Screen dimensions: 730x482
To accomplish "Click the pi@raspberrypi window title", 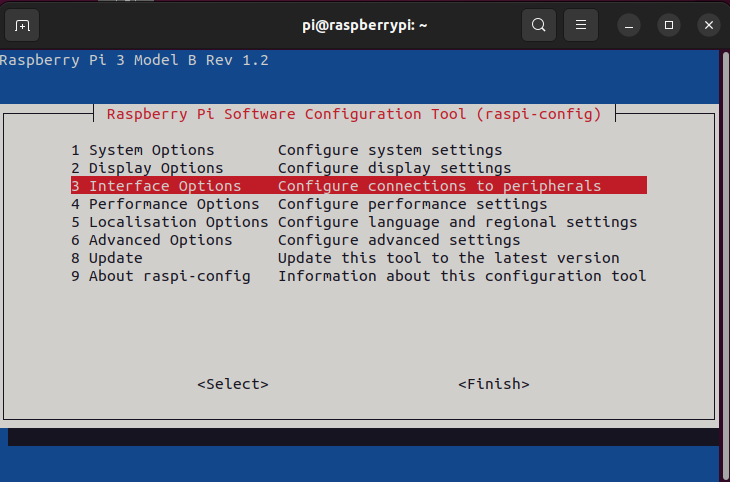I will (365, 25).
